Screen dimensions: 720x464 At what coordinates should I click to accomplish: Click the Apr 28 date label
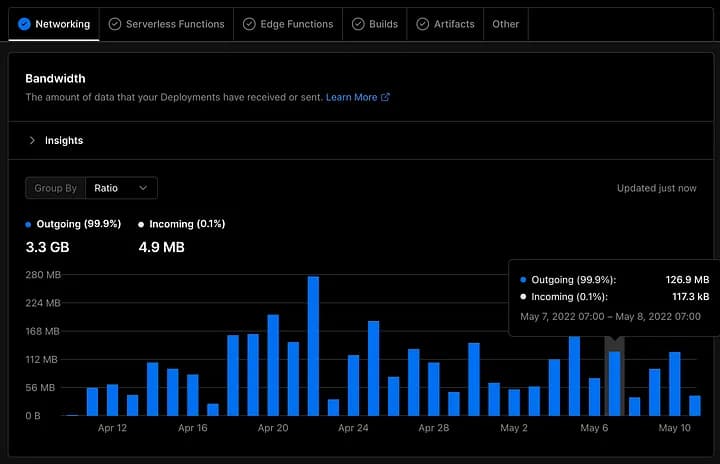(433, 428)
